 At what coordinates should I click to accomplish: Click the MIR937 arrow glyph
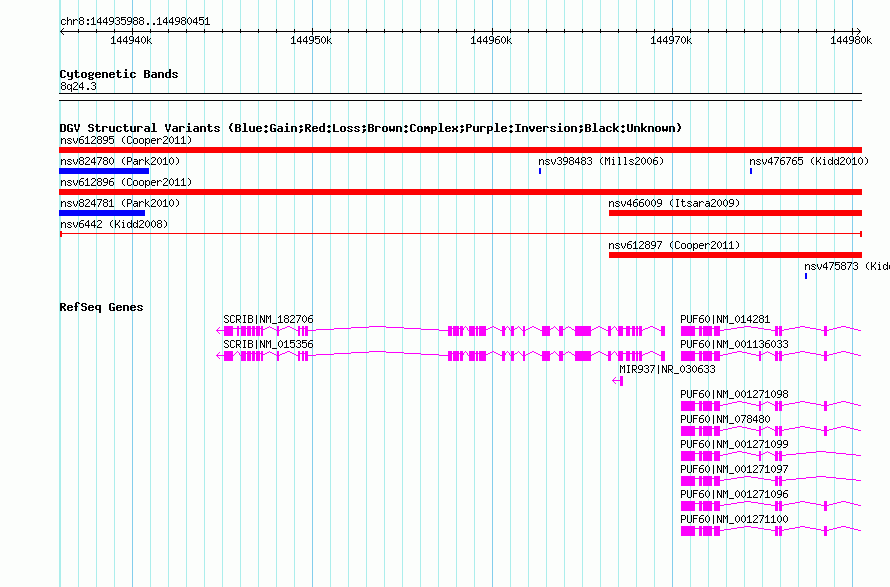618,381
